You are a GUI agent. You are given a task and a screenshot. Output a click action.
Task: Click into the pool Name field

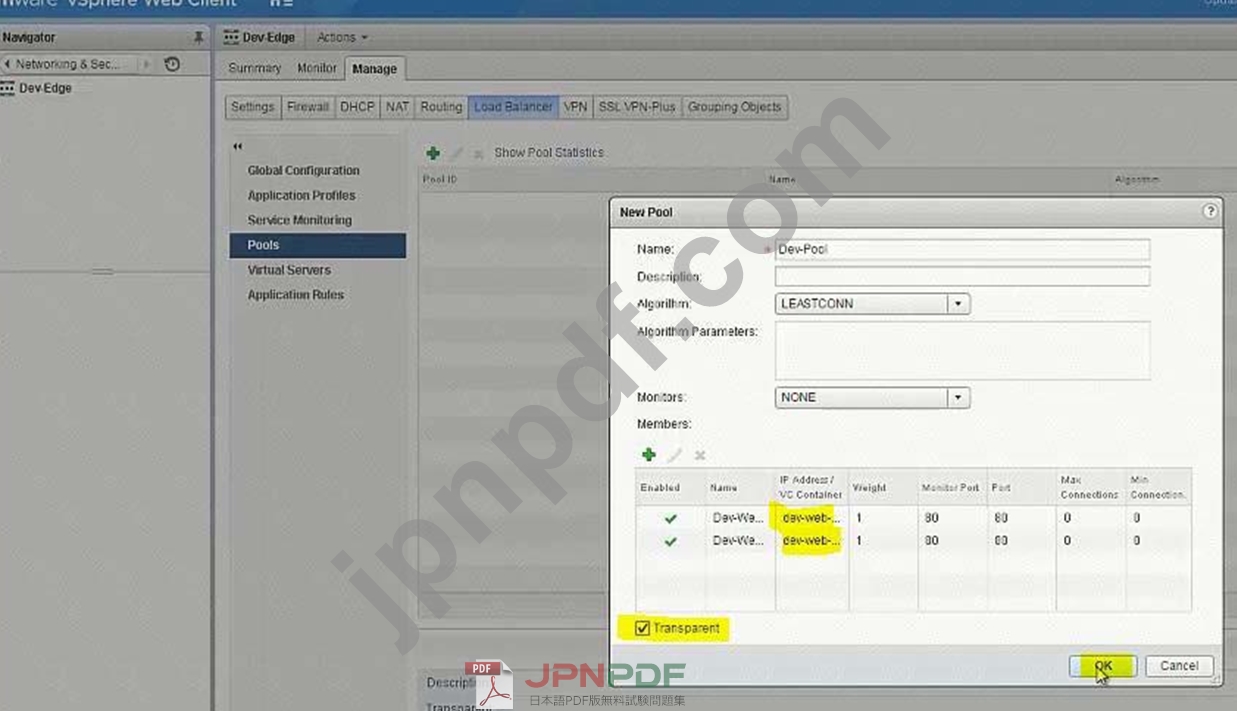tap(962, 249)
